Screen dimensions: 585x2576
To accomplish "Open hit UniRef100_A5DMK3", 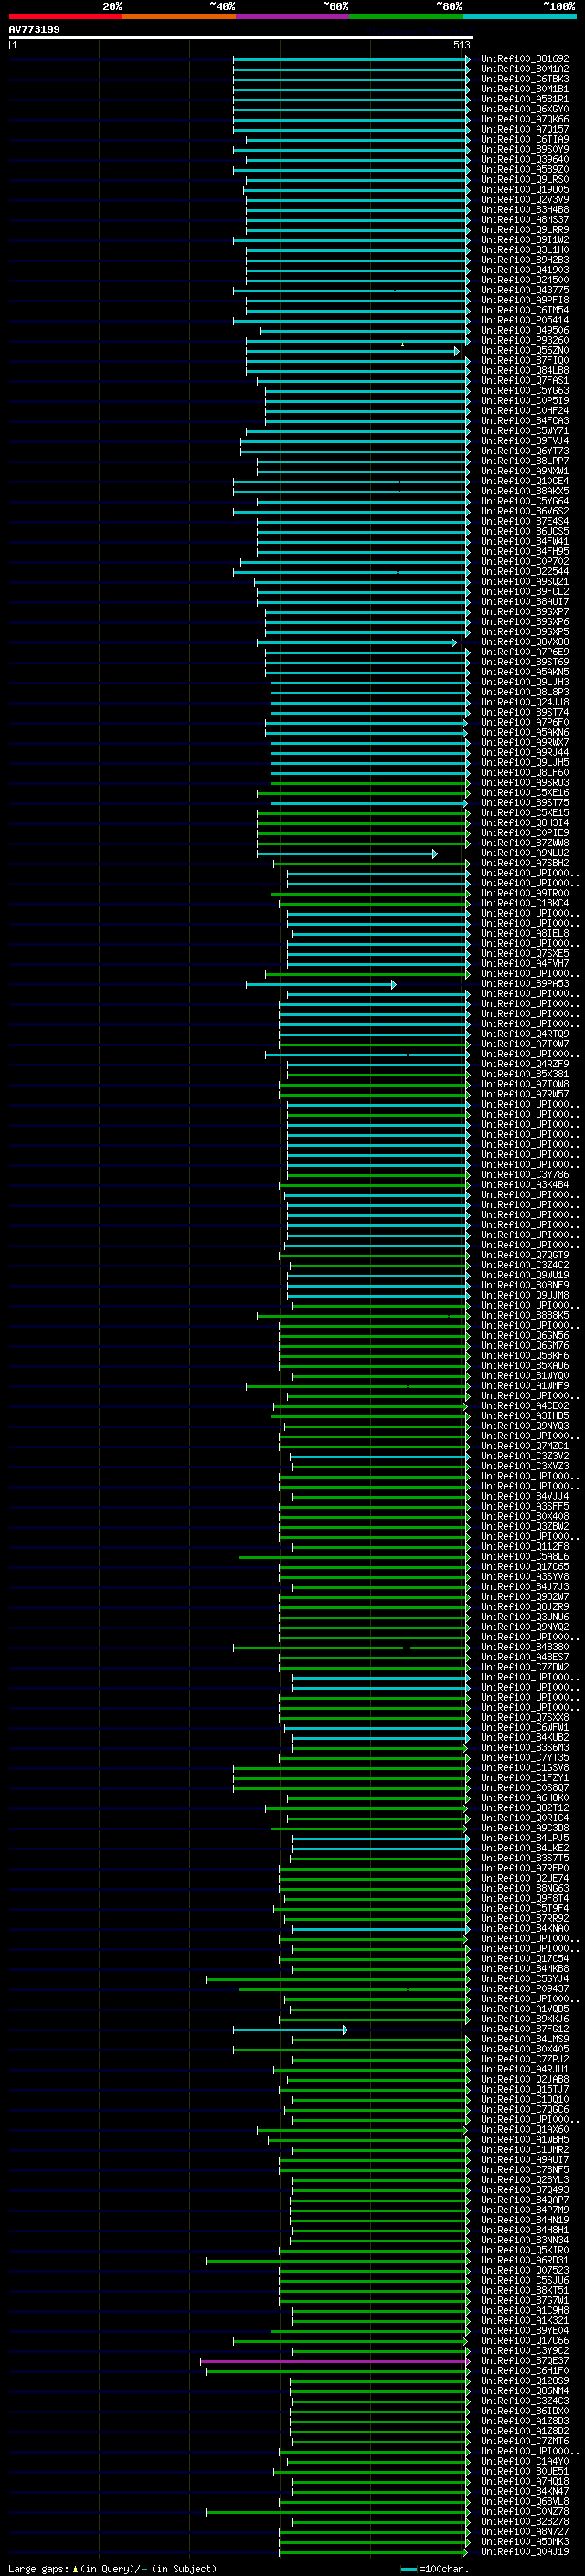I will (524, 2541).
